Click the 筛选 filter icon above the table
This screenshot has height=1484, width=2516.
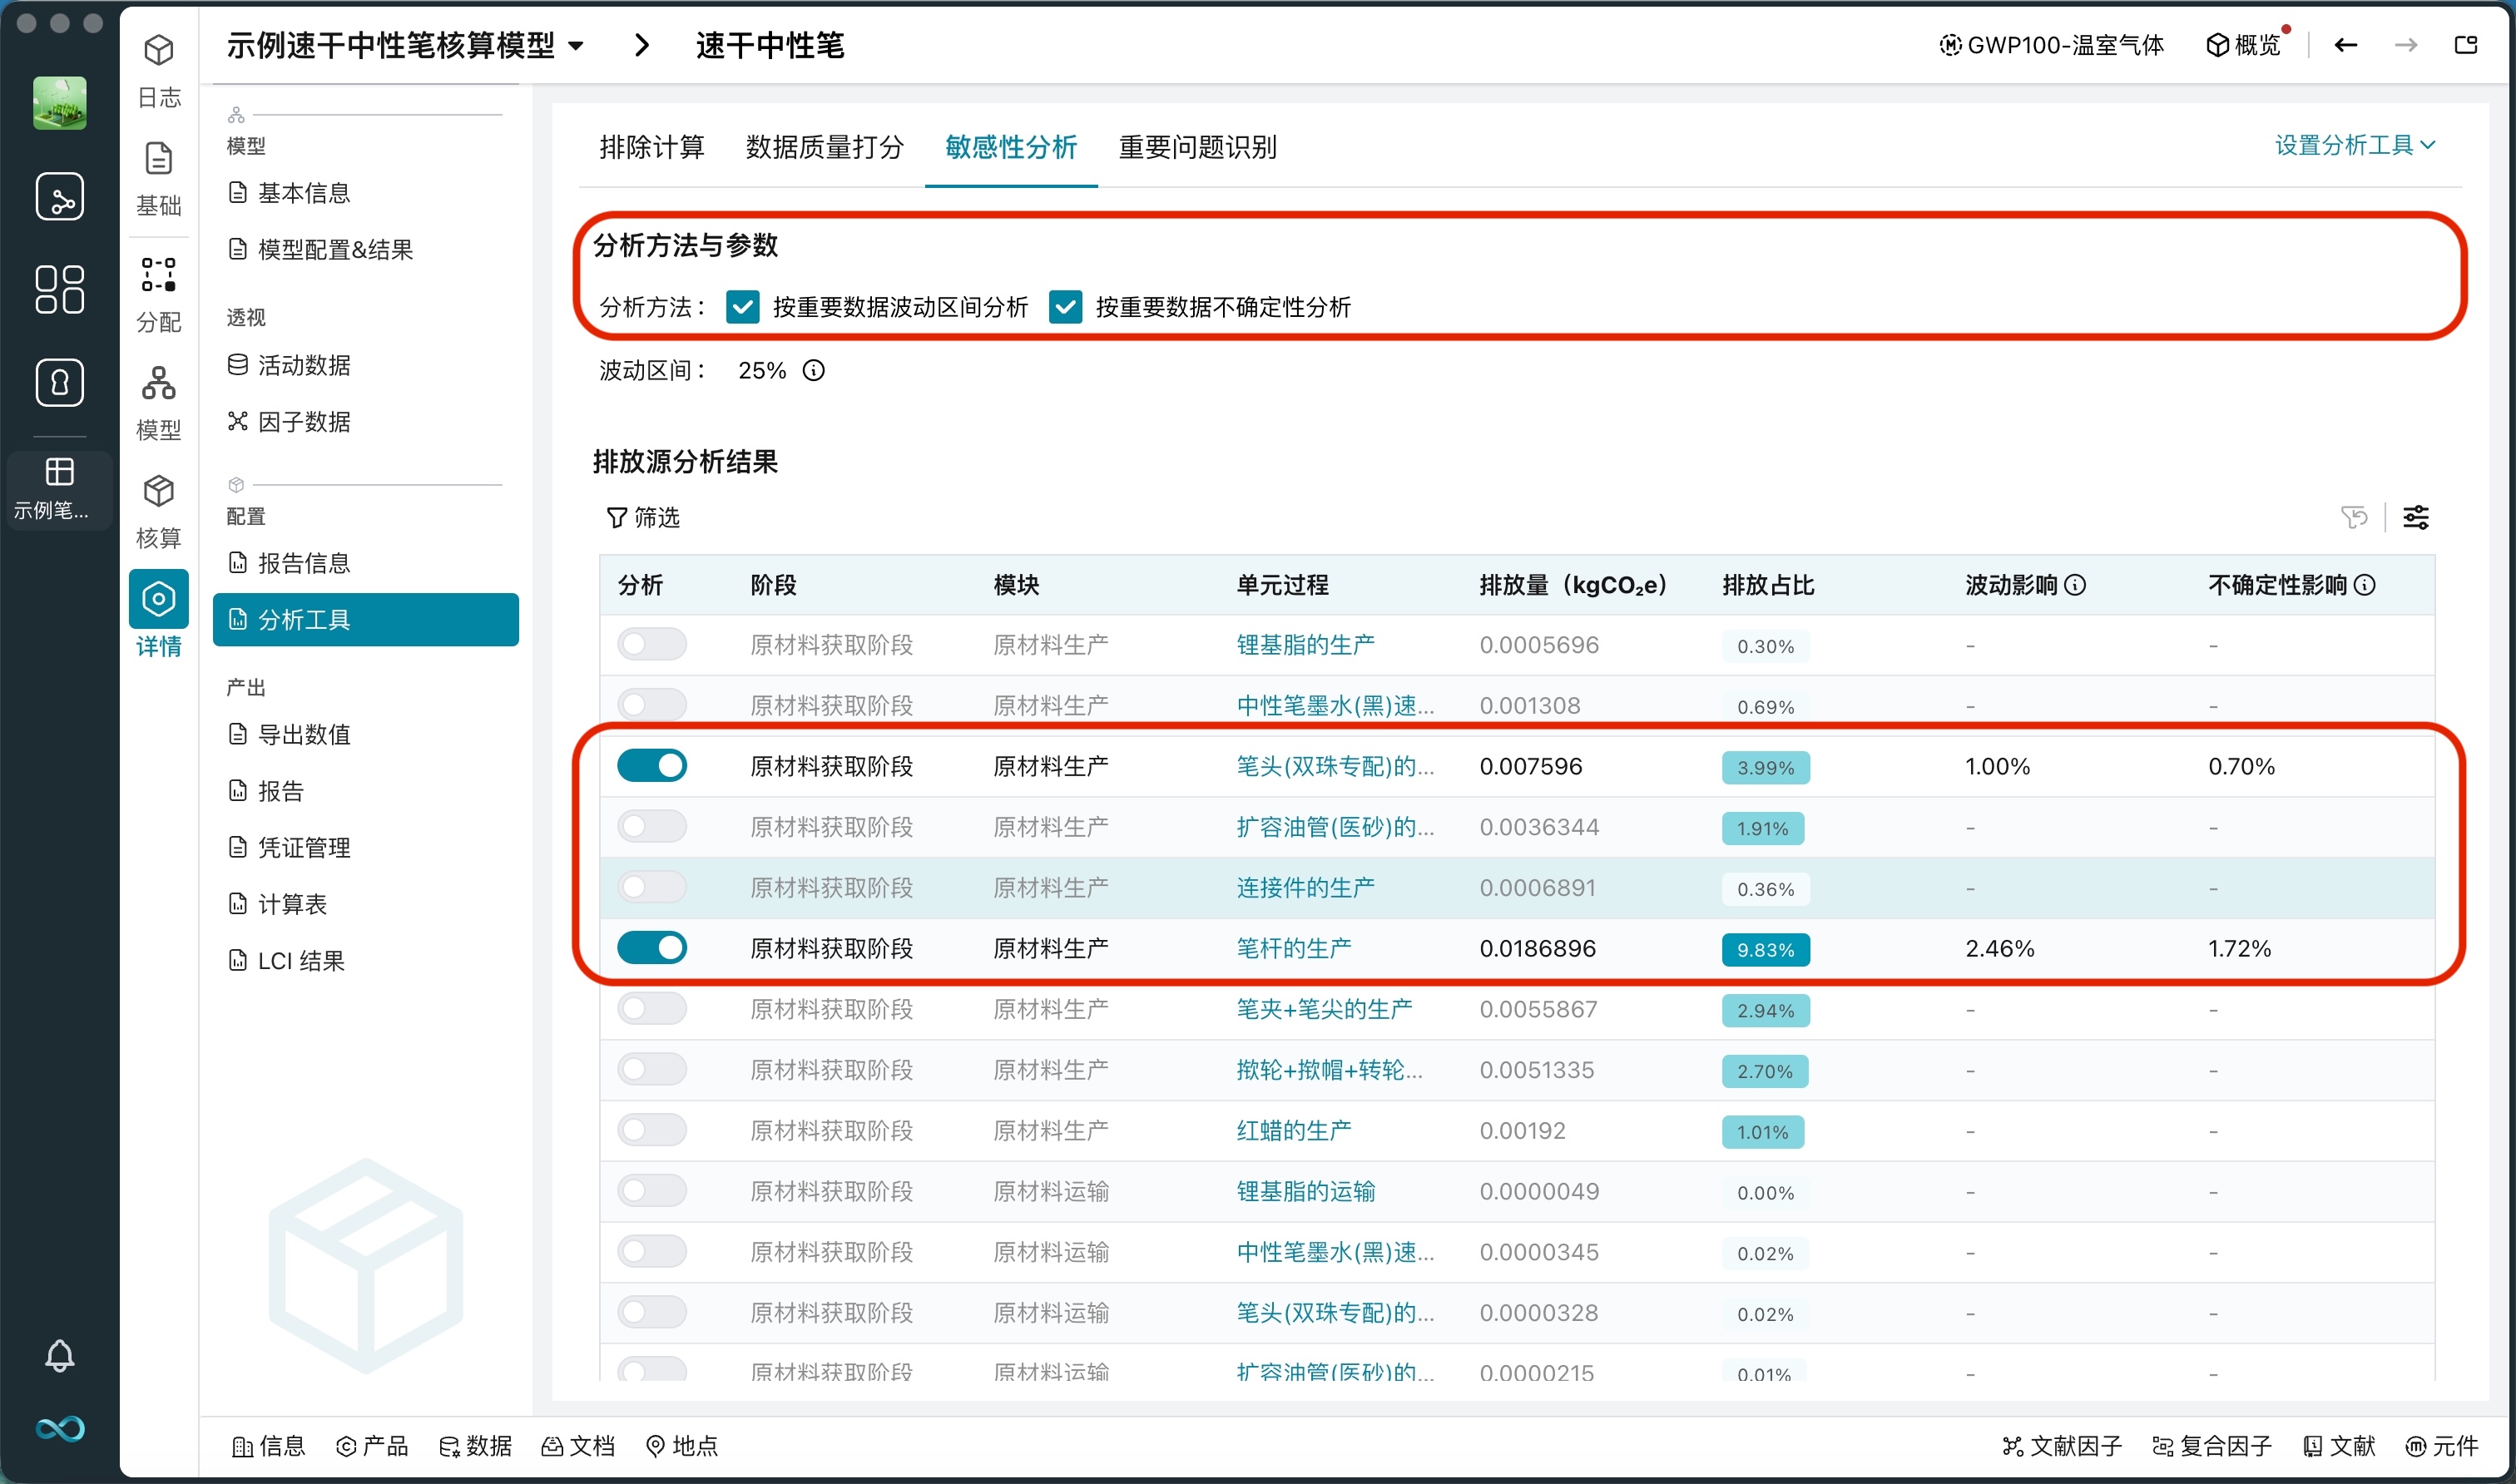point(641,518)
